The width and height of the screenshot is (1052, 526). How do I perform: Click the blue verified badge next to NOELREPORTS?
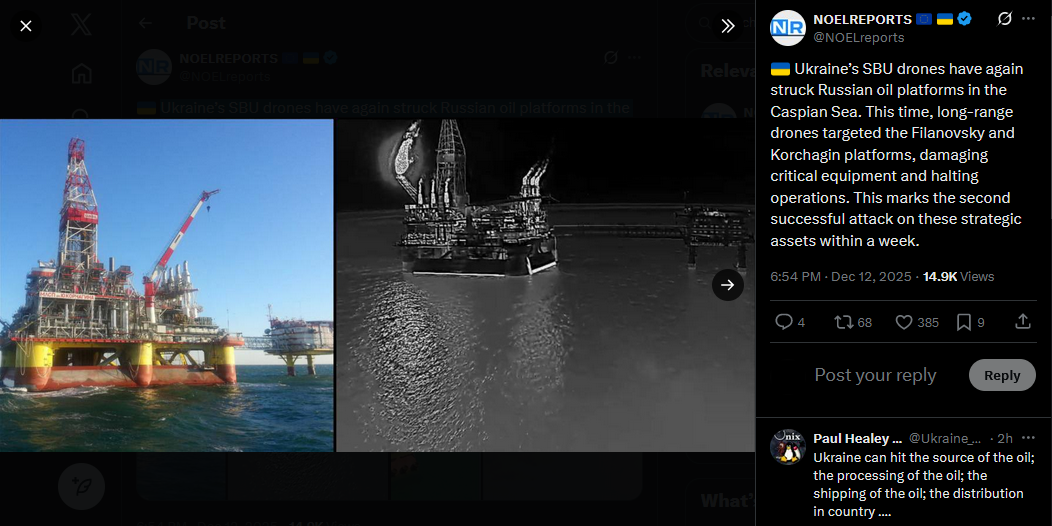964,19
